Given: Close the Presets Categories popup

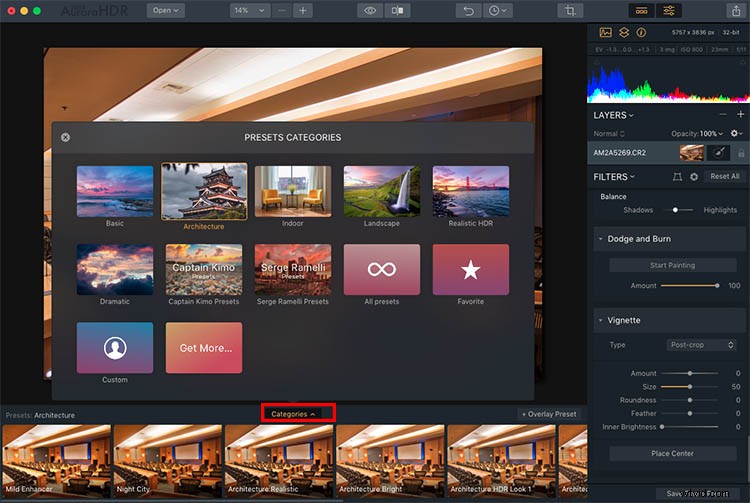Looking at the screenshot, I should click(x=66, y=137).
